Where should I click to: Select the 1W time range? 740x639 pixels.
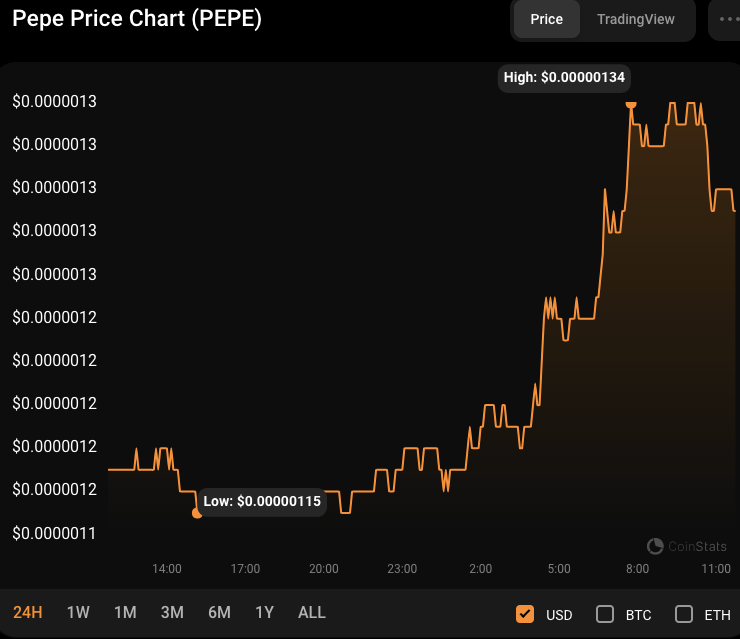point(78,613)
